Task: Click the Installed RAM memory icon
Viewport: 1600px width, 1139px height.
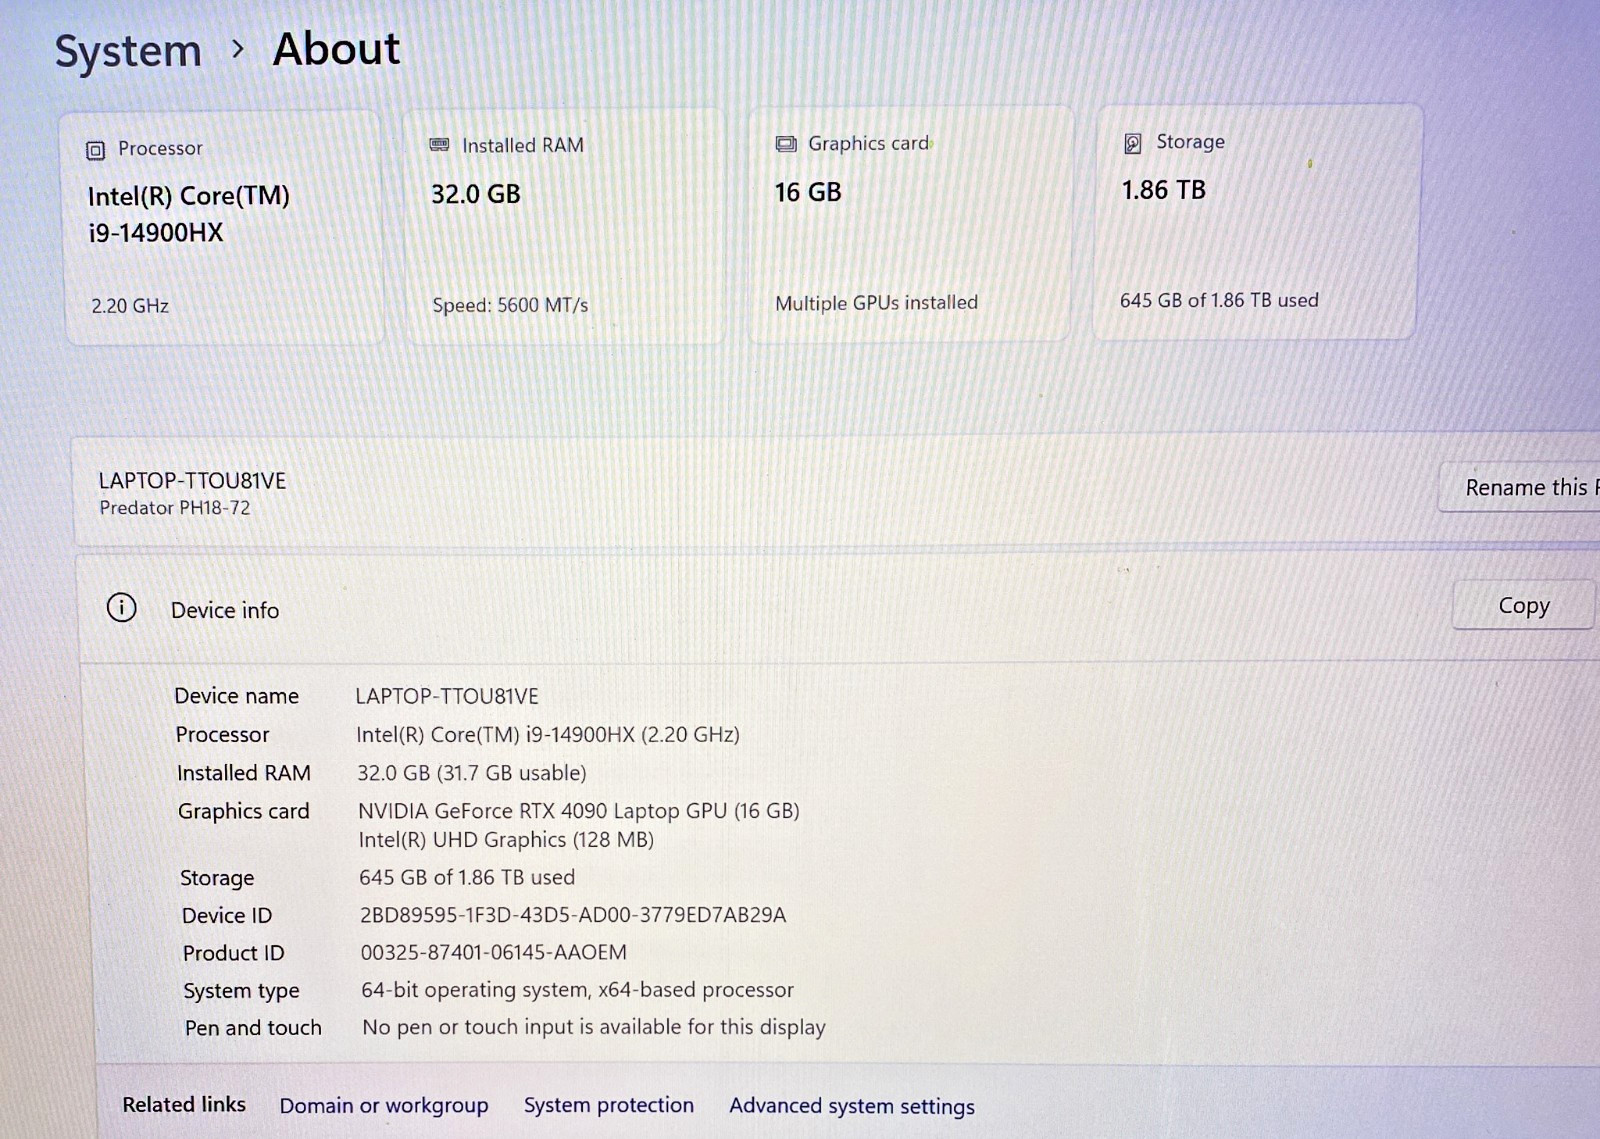Action: point(439,145)
